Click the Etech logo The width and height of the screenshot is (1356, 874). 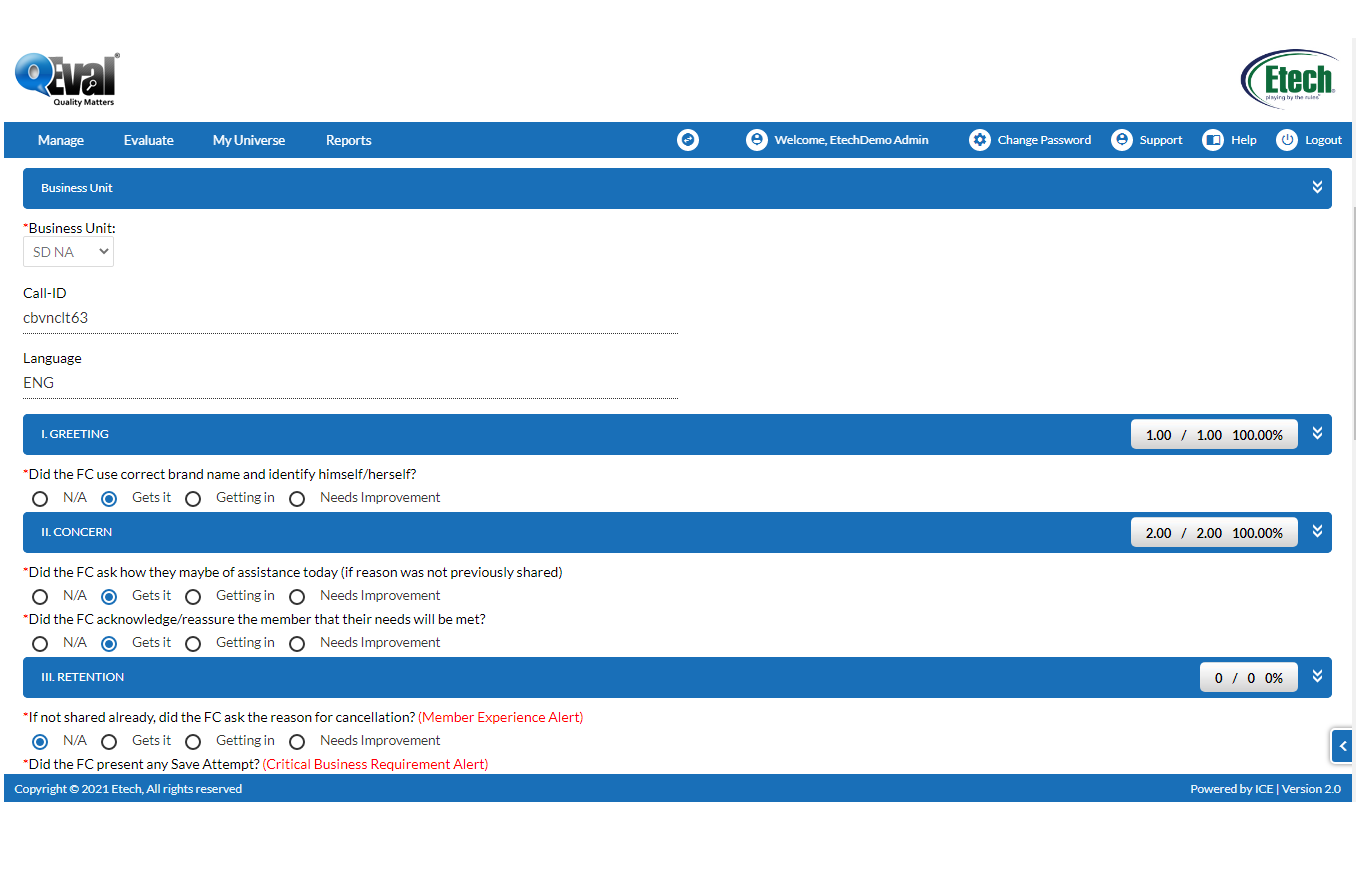coord(1290,79)
